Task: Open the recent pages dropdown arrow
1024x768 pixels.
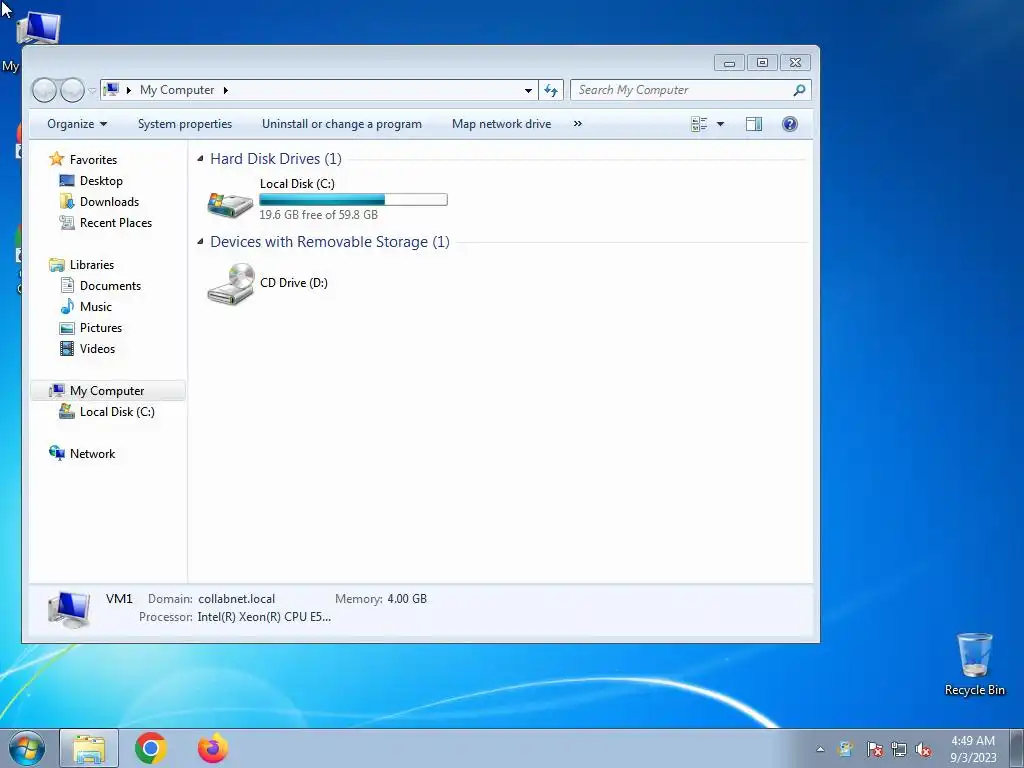Action: click(x=92, y=91)
